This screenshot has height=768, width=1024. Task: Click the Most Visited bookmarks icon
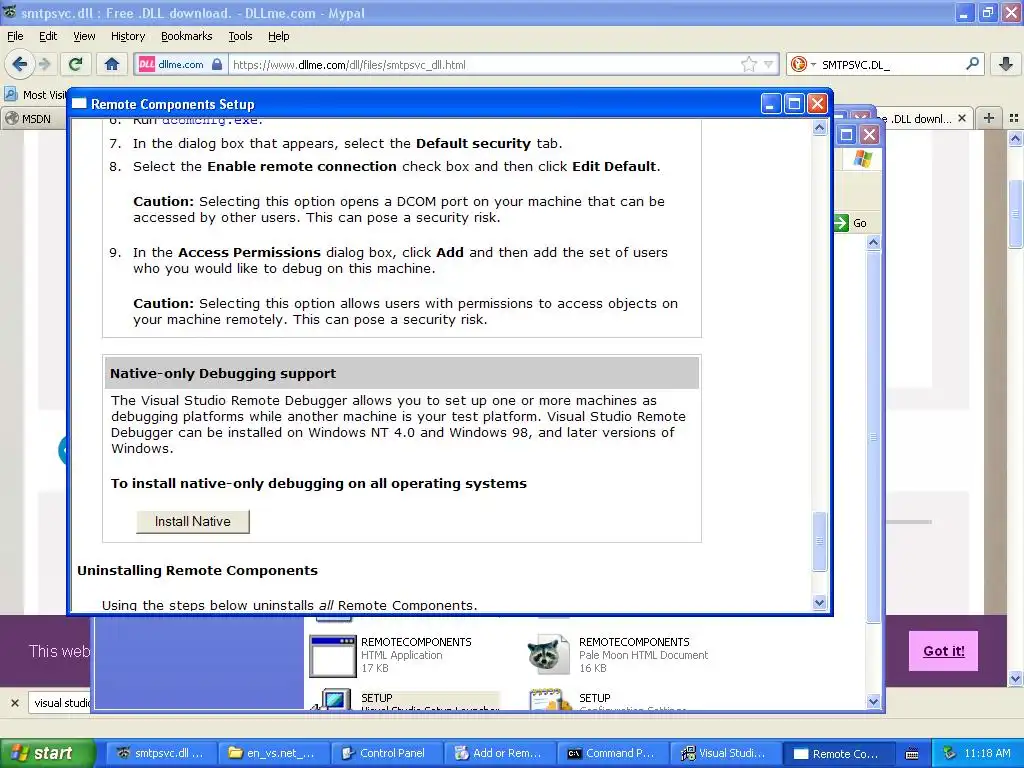click(10, 94)
